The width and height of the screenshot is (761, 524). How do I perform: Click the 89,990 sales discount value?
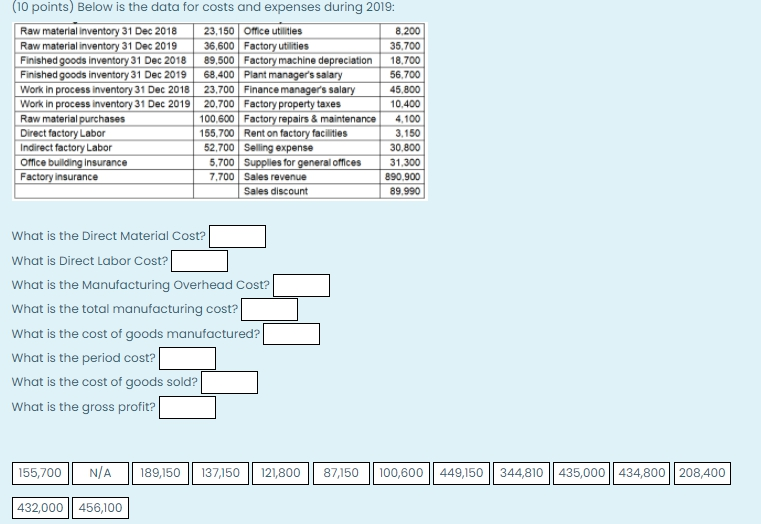click(x=405, y=191)
